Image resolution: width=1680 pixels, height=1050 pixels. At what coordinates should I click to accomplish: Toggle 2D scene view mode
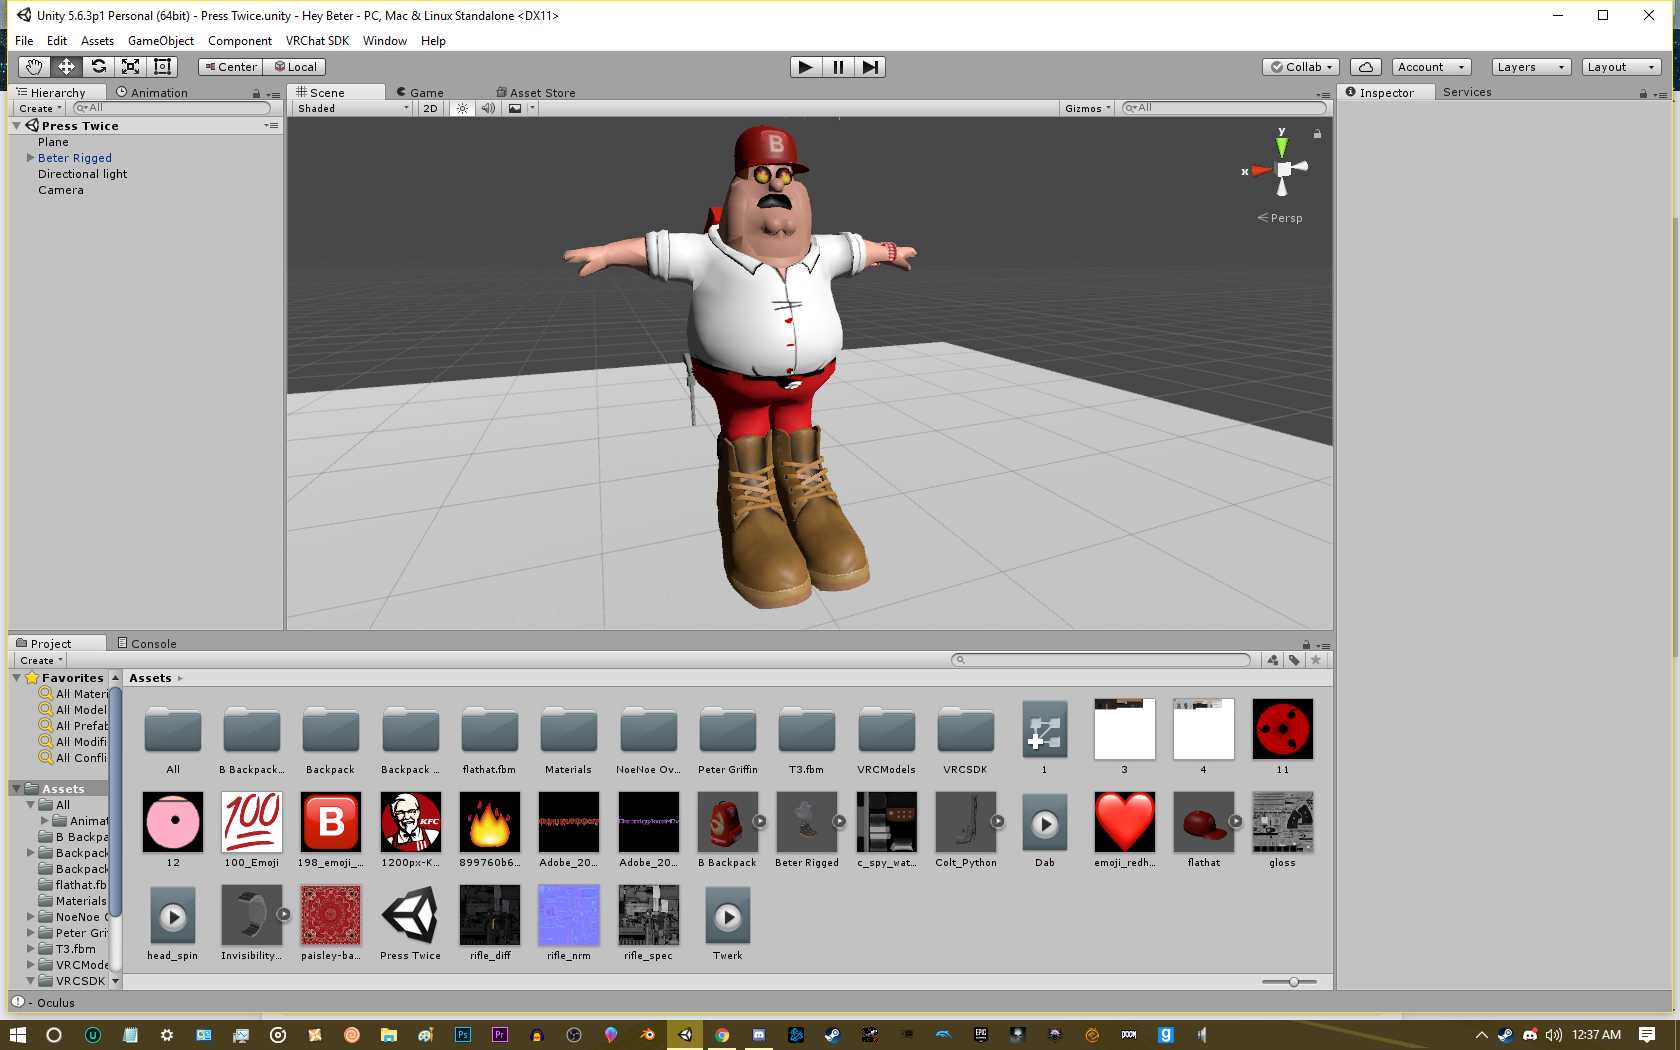point(430,108)
